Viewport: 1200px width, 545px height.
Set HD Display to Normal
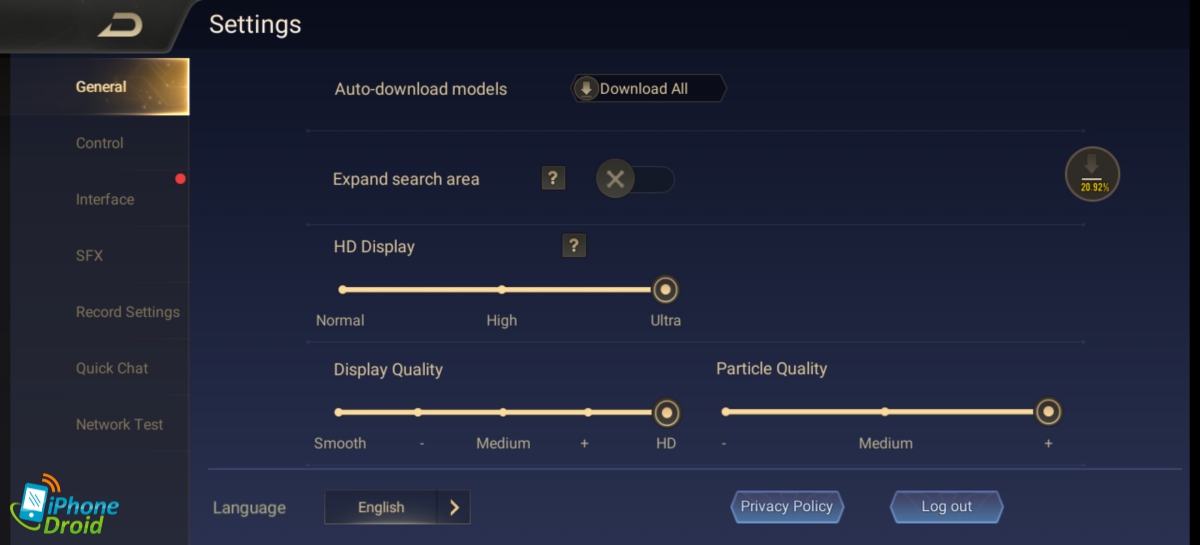[342, 290]
